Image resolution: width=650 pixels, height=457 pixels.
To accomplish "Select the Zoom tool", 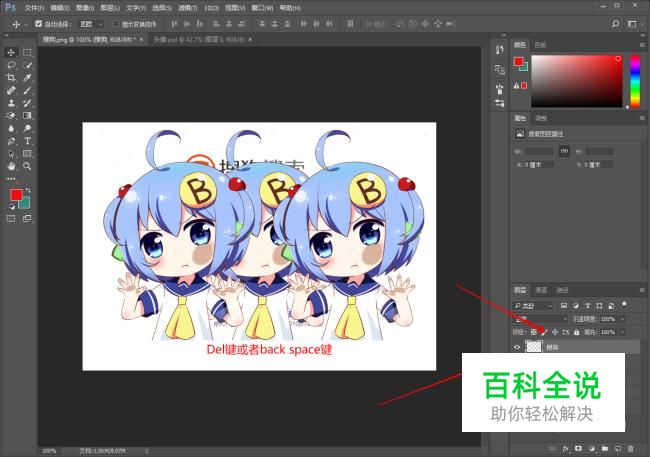I will (x=27, y=166).
